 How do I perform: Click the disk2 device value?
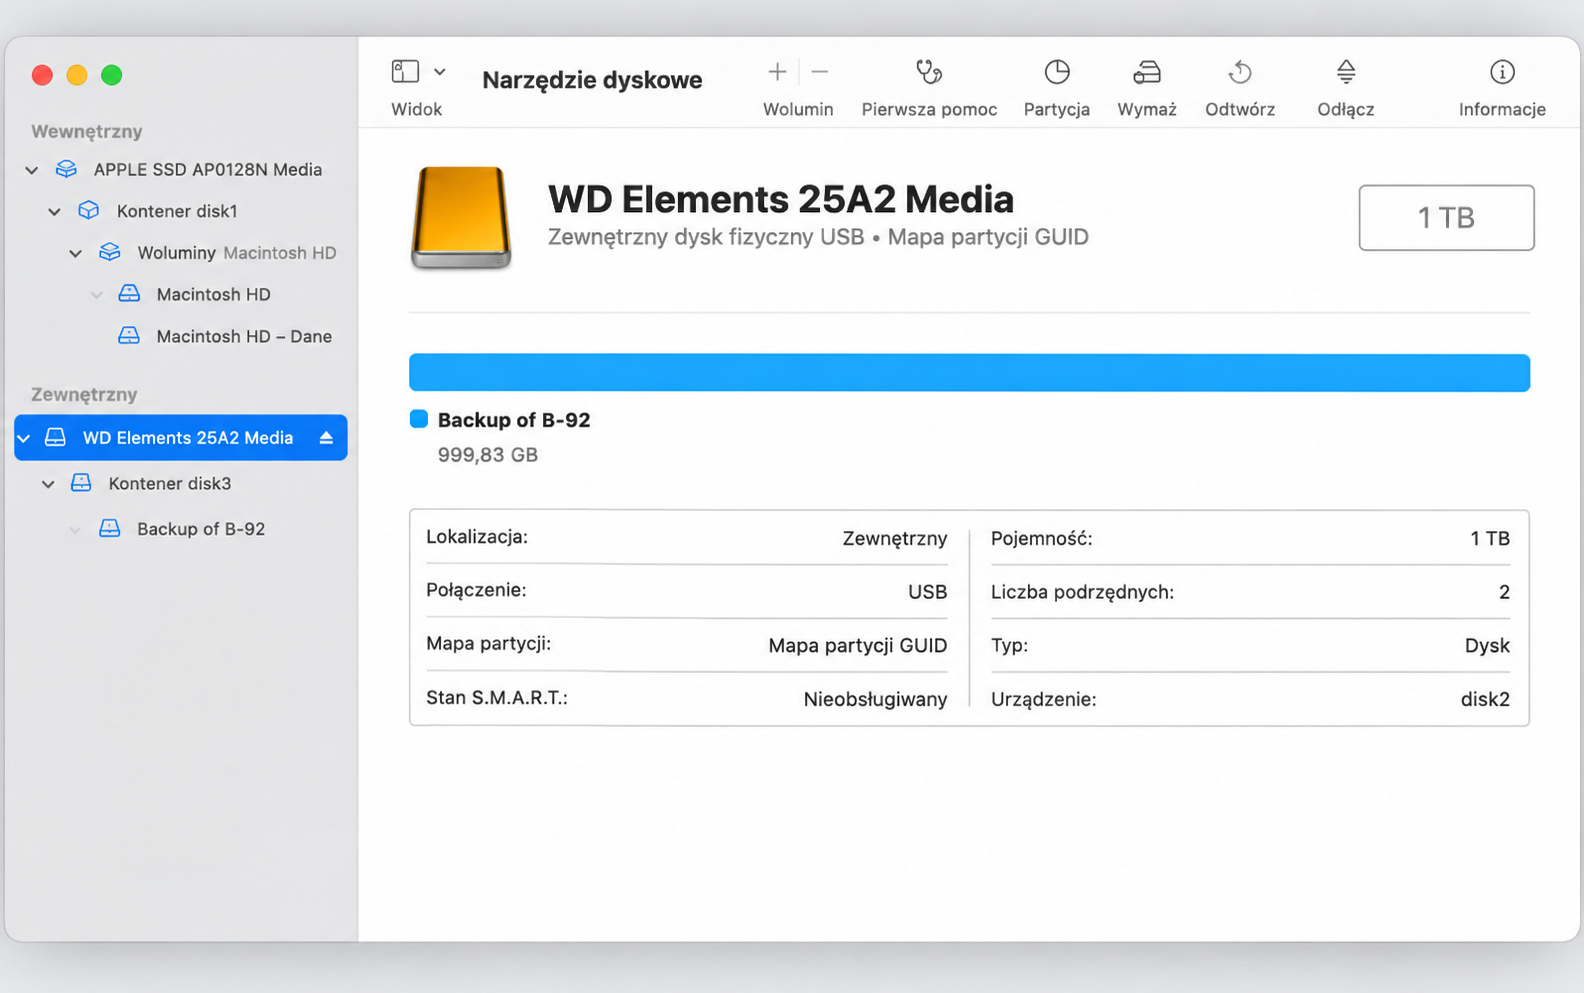(x=1485, y=699)
